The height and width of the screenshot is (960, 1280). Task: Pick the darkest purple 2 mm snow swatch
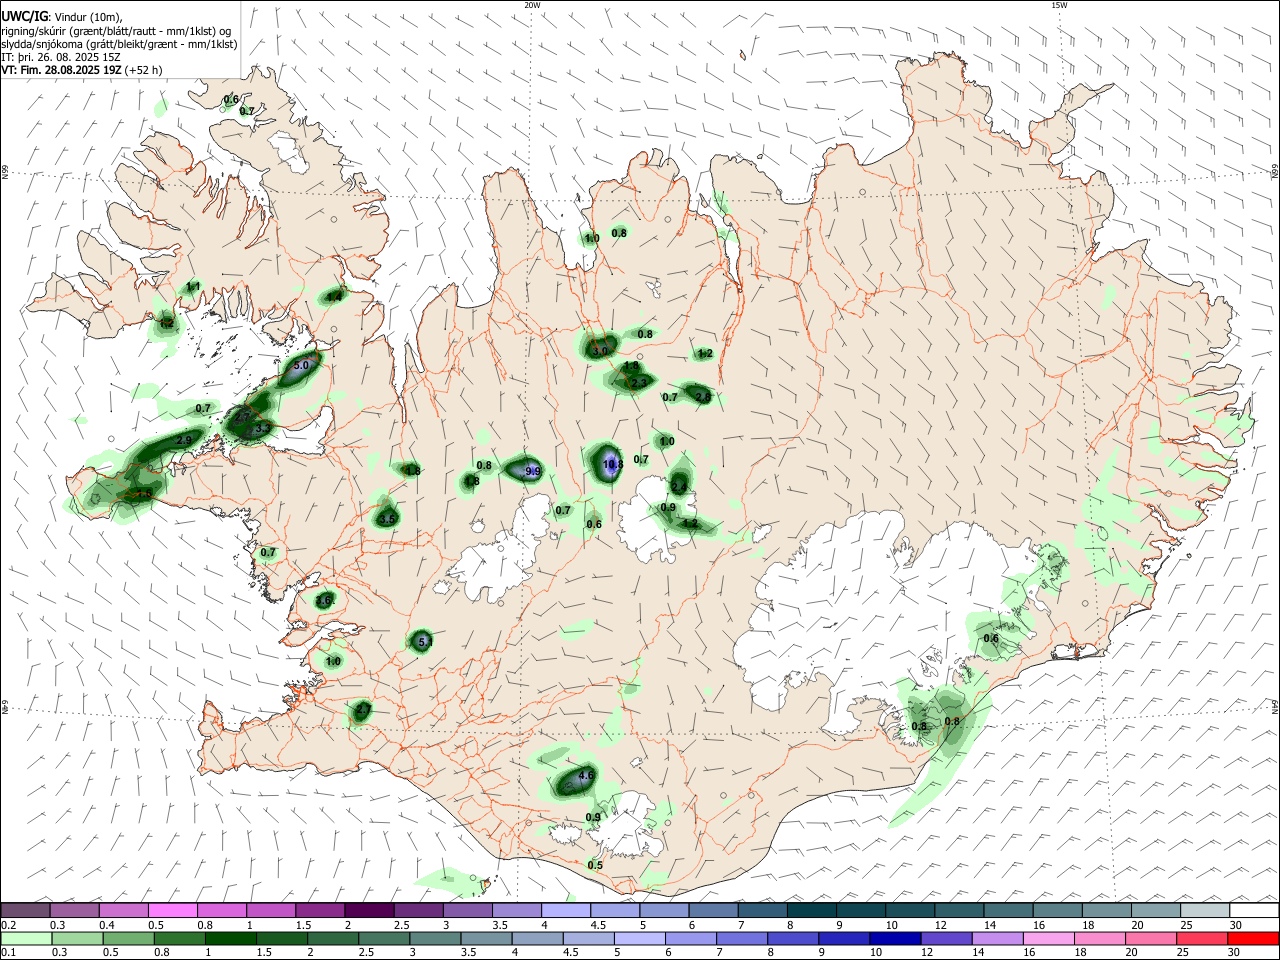click(x=369, y=910)
